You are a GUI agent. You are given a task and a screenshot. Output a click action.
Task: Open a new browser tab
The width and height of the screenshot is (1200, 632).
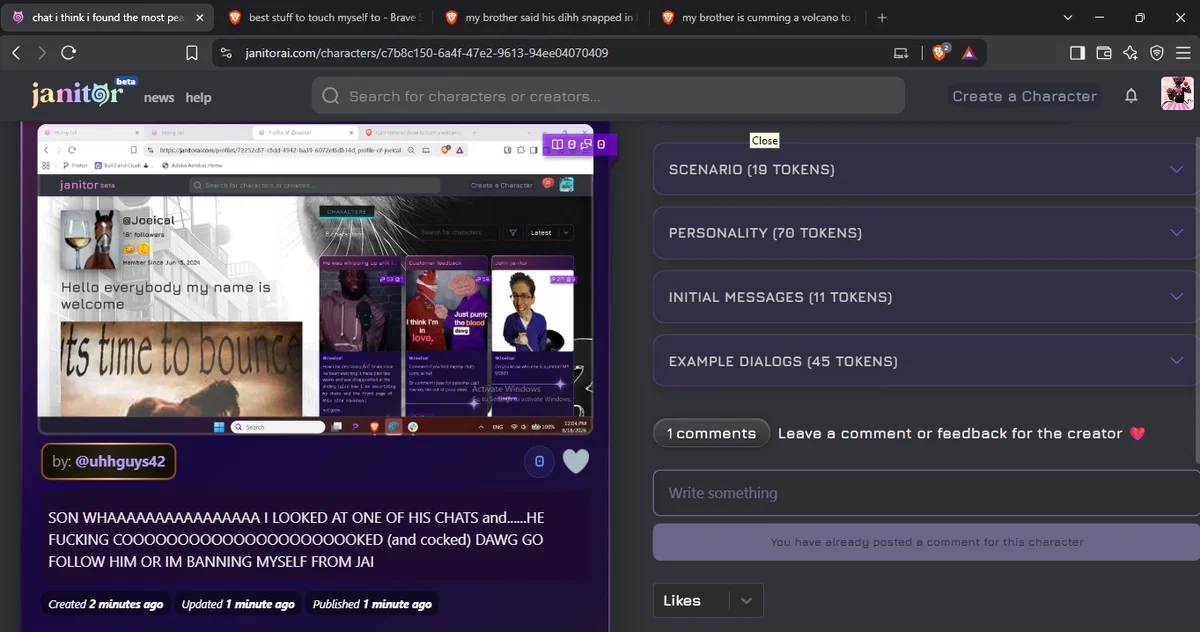881,18
